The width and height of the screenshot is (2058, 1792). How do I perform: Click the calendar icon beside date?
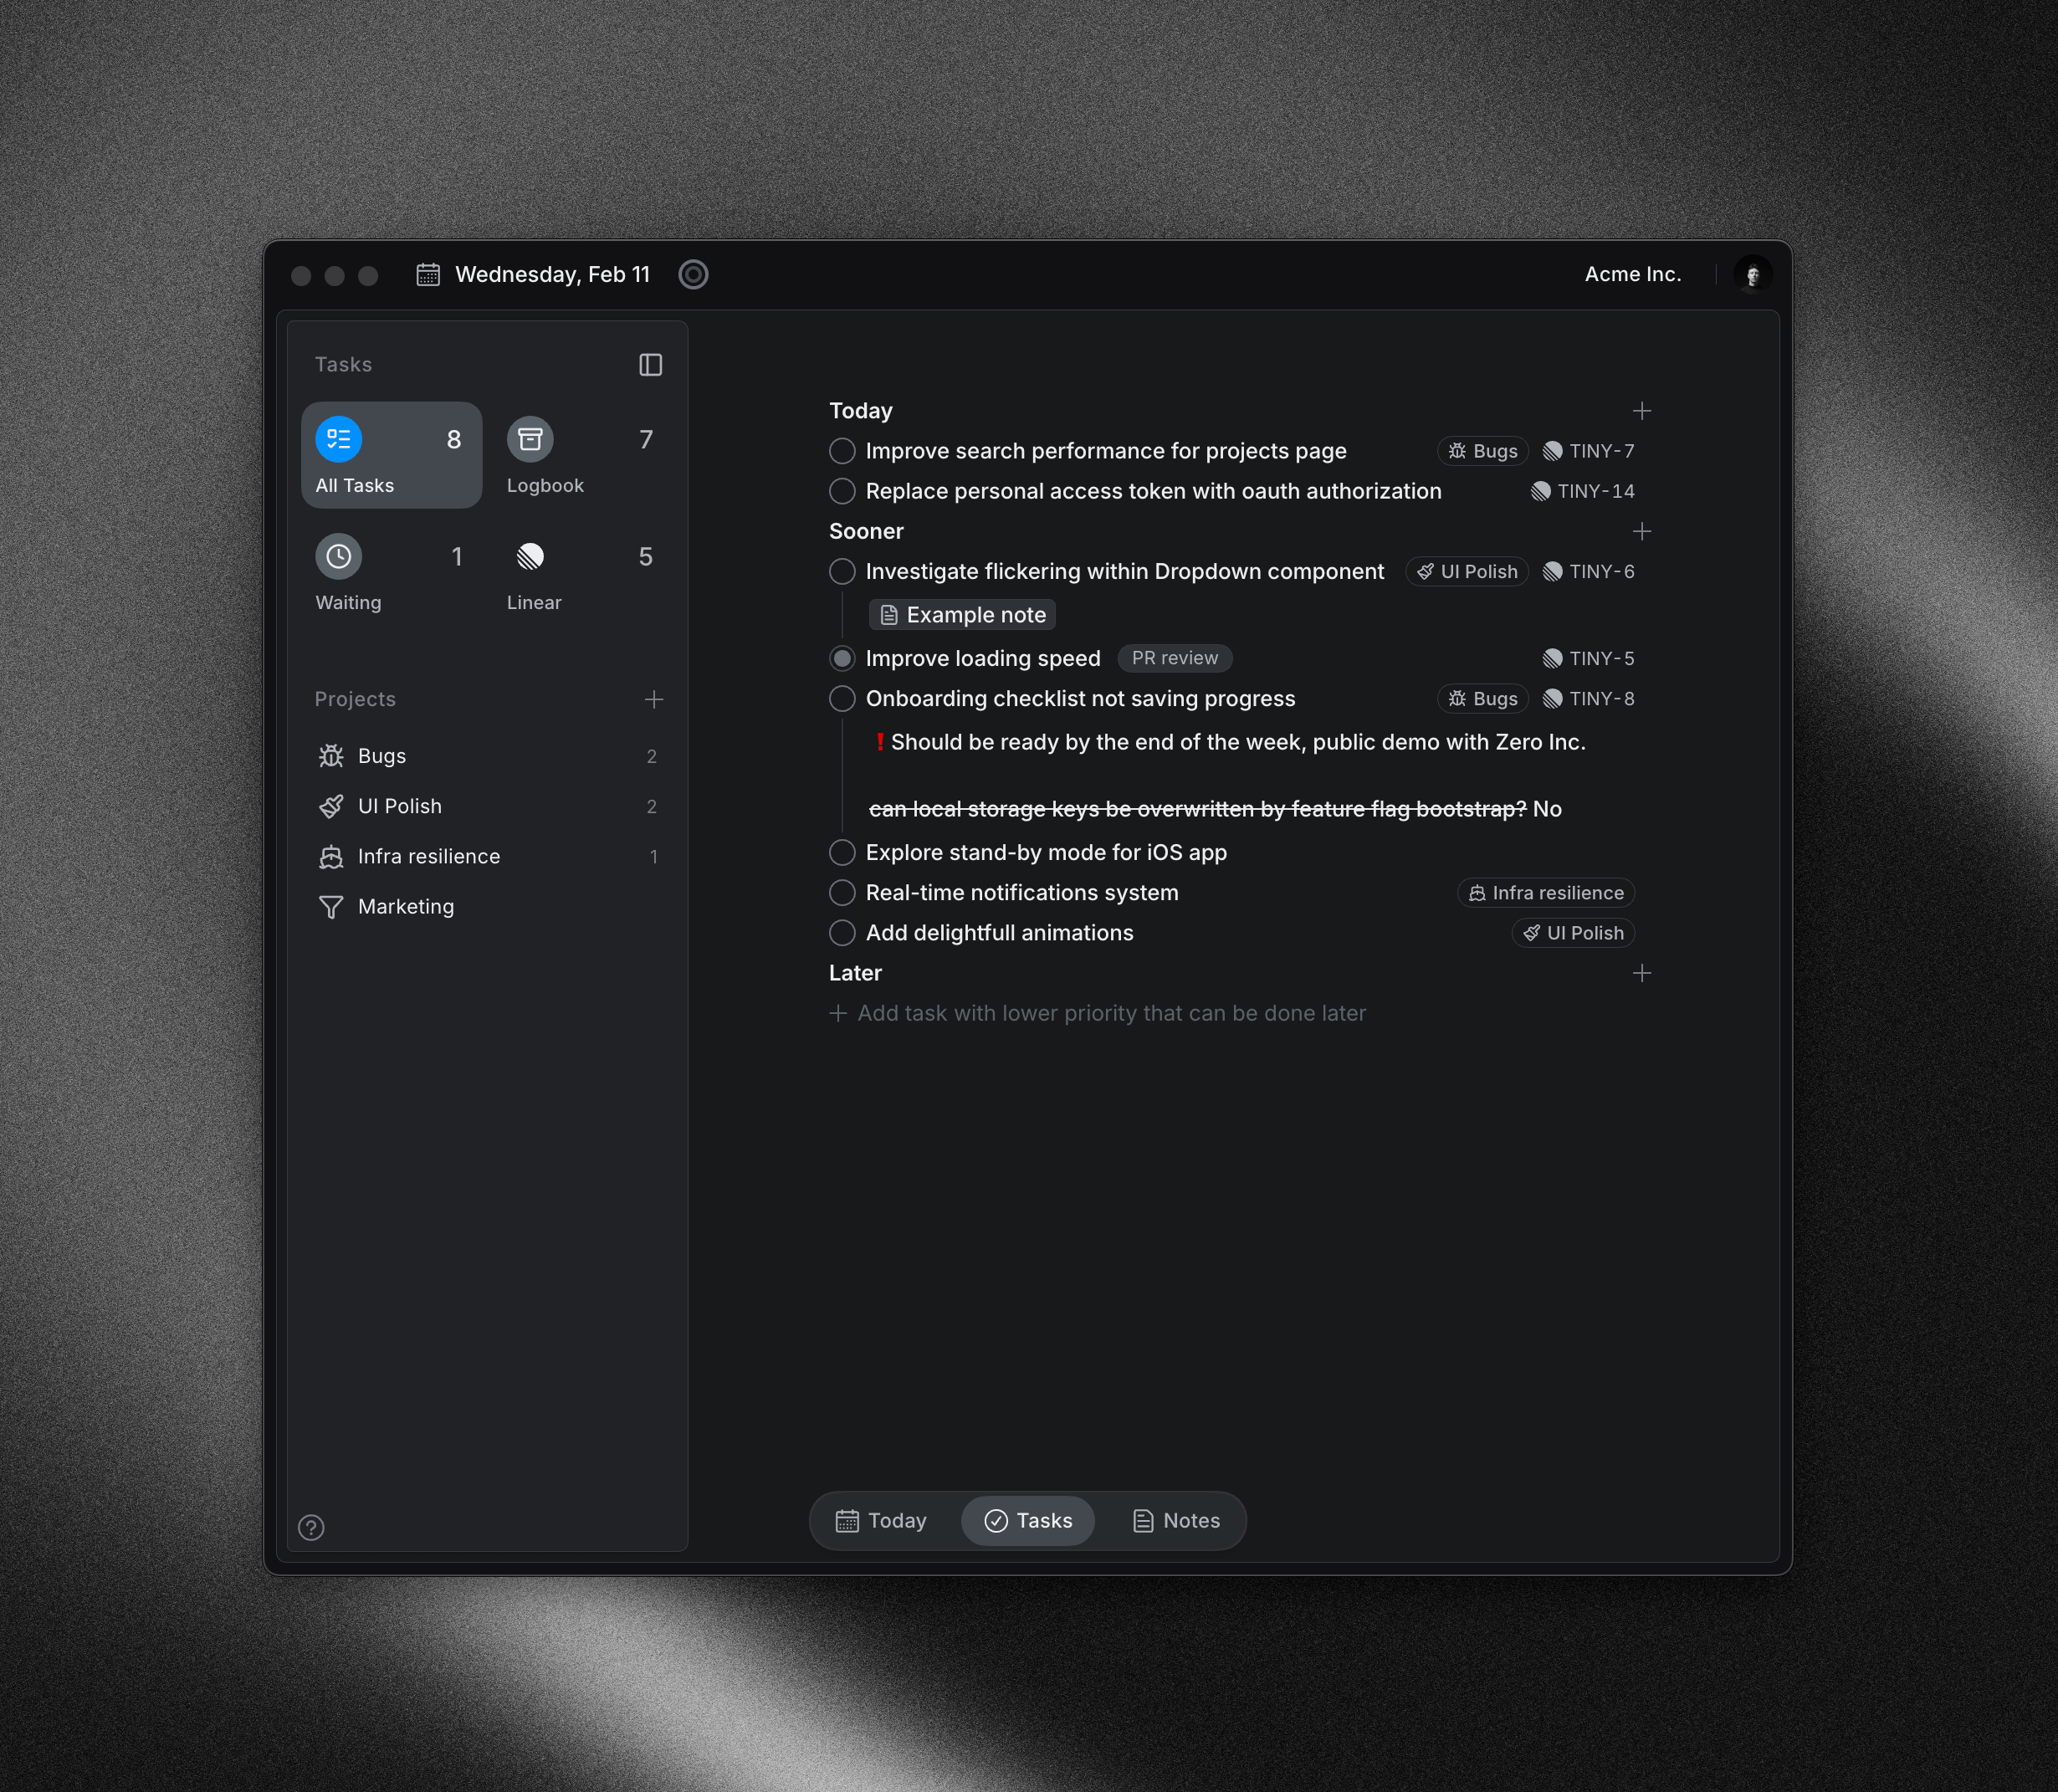click(x=428, y=274)
